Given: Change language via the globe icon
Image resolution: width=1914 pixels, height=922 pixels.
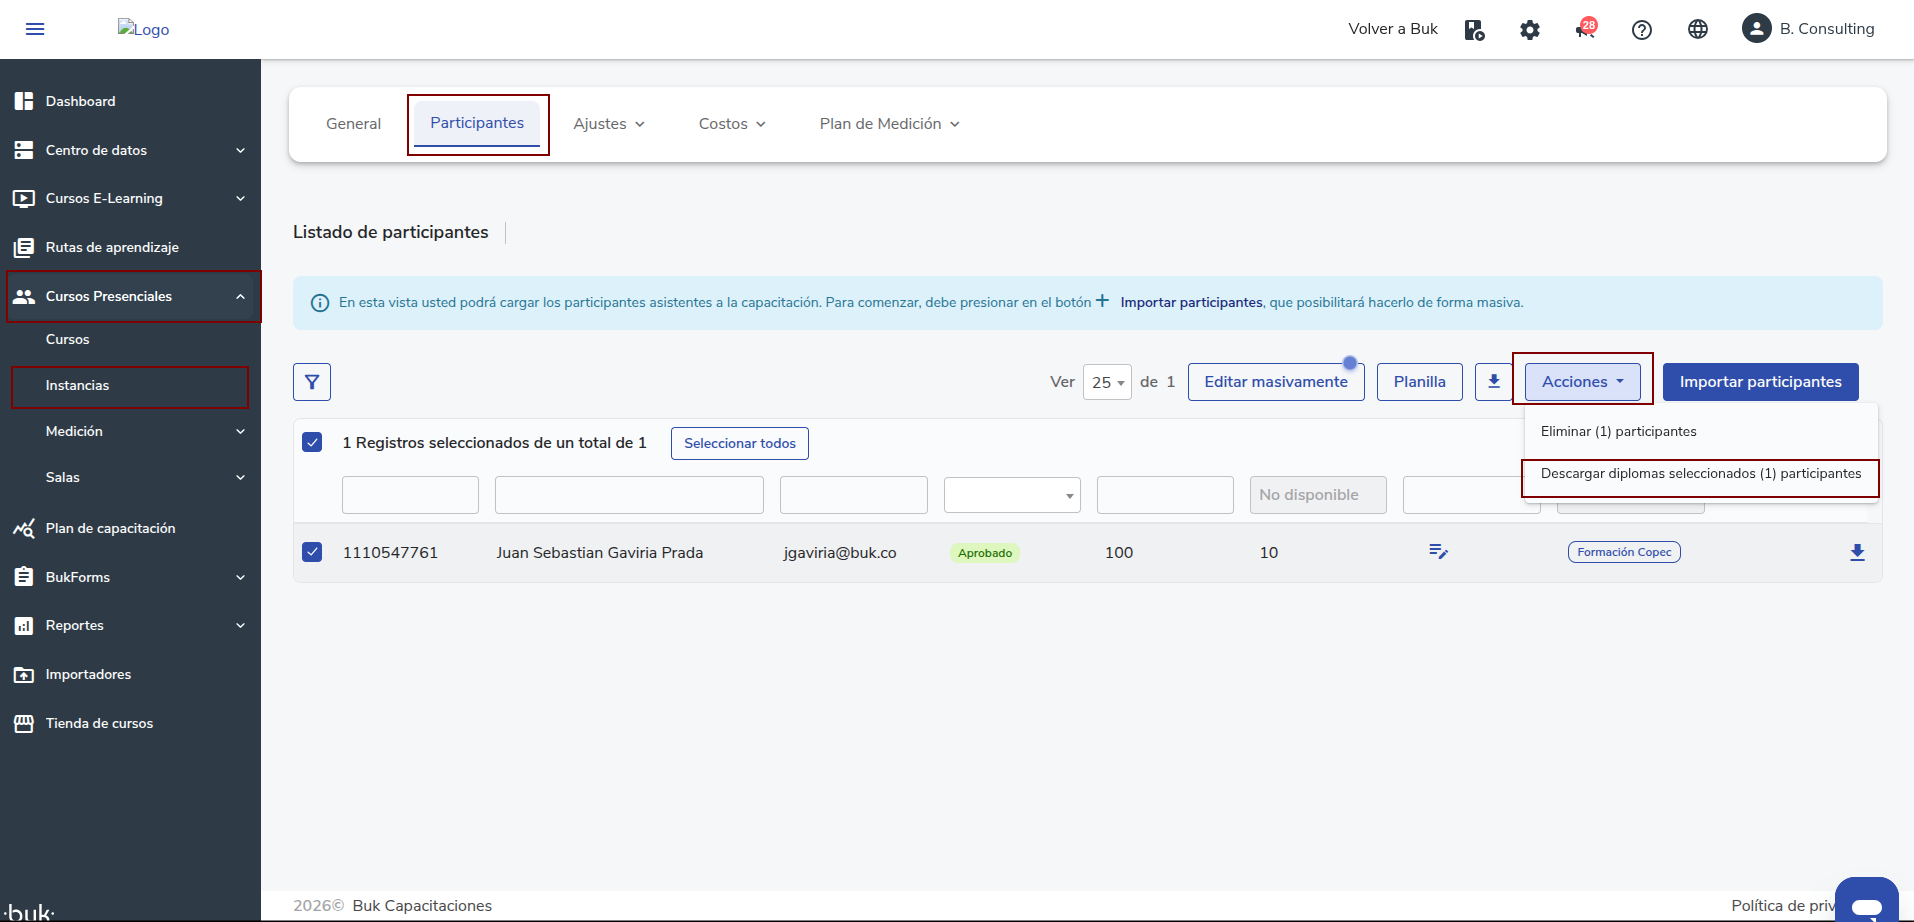Looking at the screenshot, I should (1698, 29).
